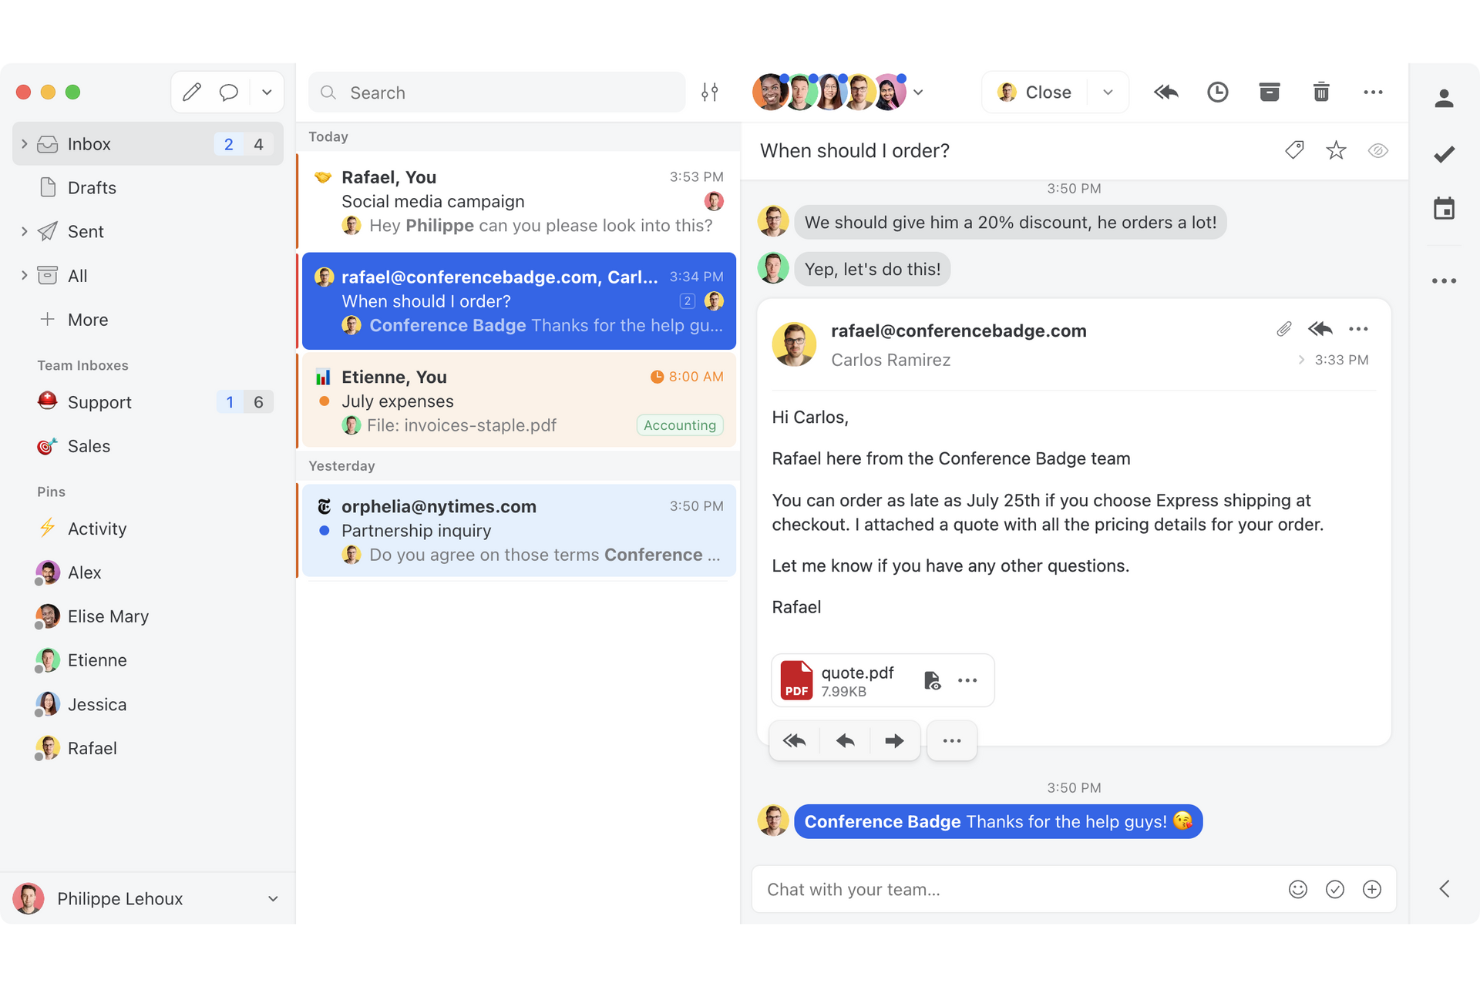Star the 'When should I order?' conversation

pyautogui.click(x=1336, y=150)
